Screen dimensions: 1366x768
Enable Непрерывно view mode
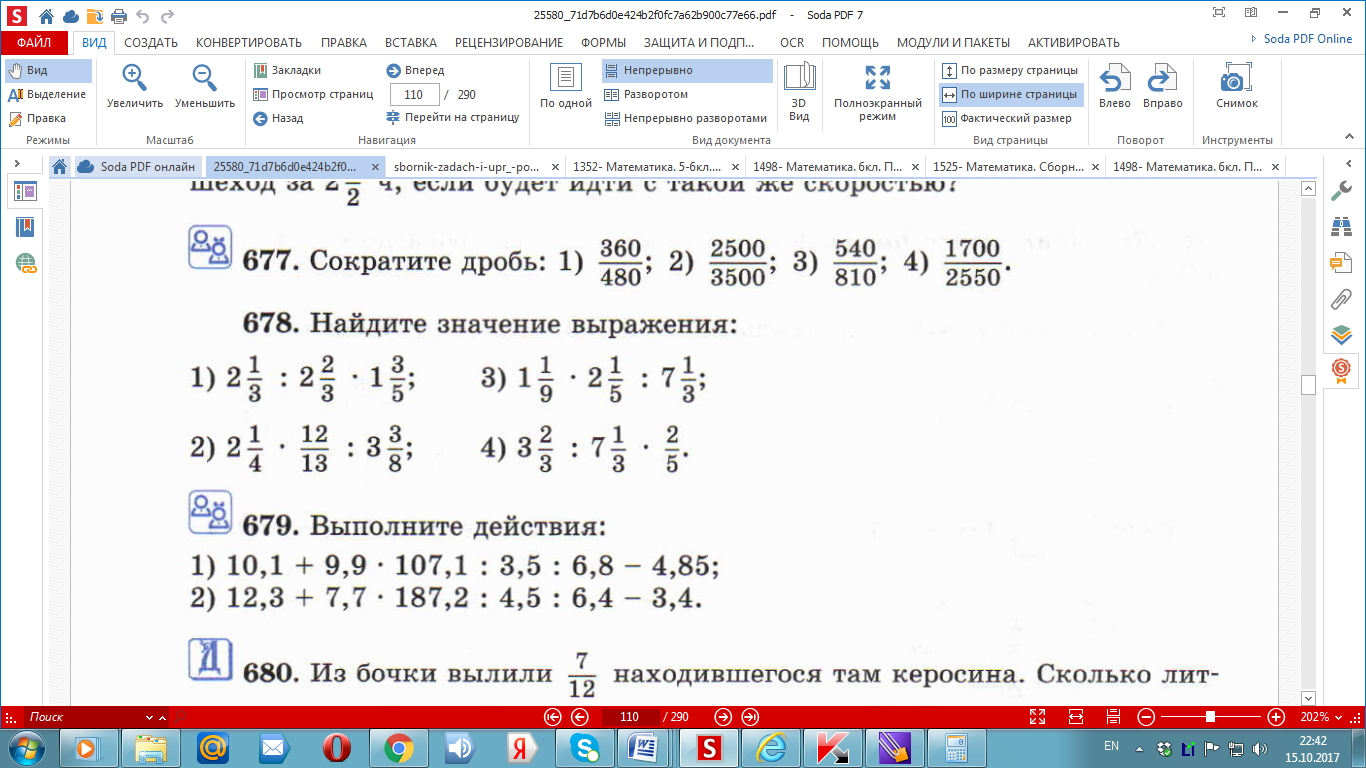(x=687, y=71)
